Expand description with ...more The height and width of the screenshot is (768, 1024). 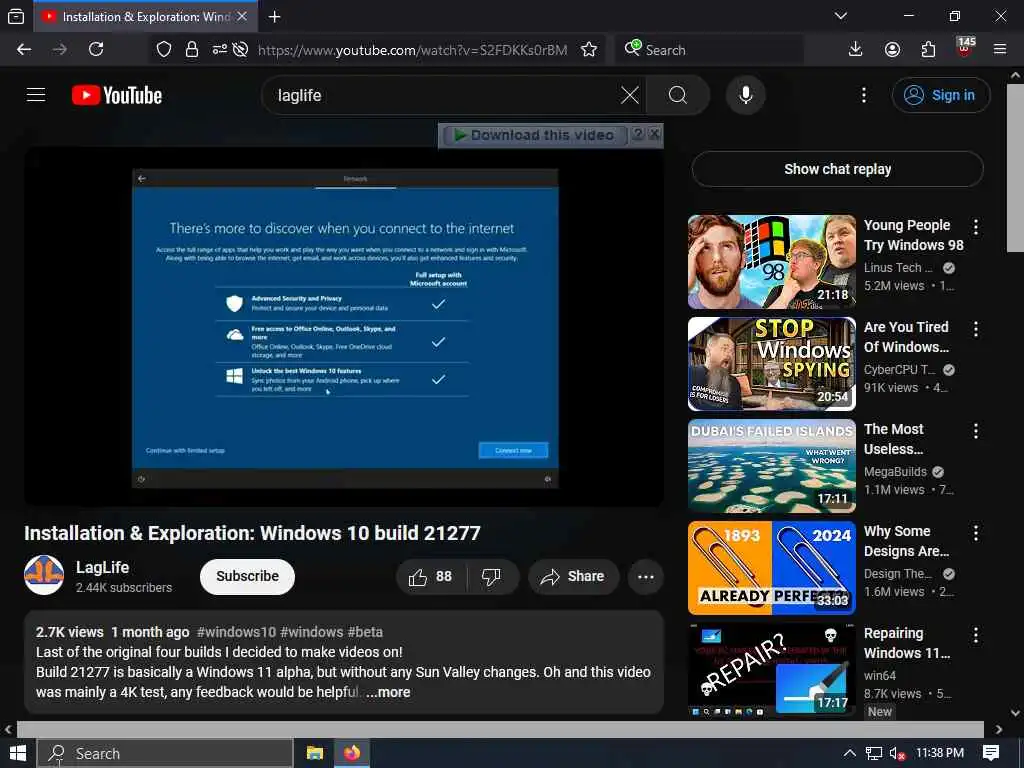[388, 692]
